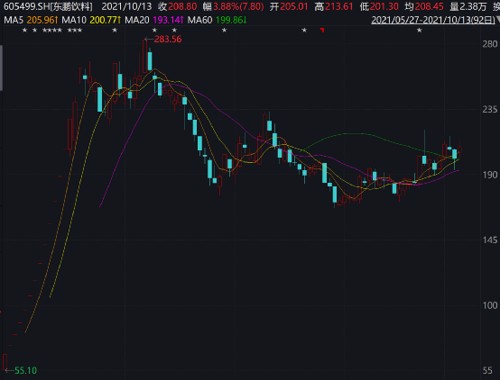Click the dropdown arrow after the 92日 range
The height and width of the screenshot is (380, 500).
pos(498,20)
